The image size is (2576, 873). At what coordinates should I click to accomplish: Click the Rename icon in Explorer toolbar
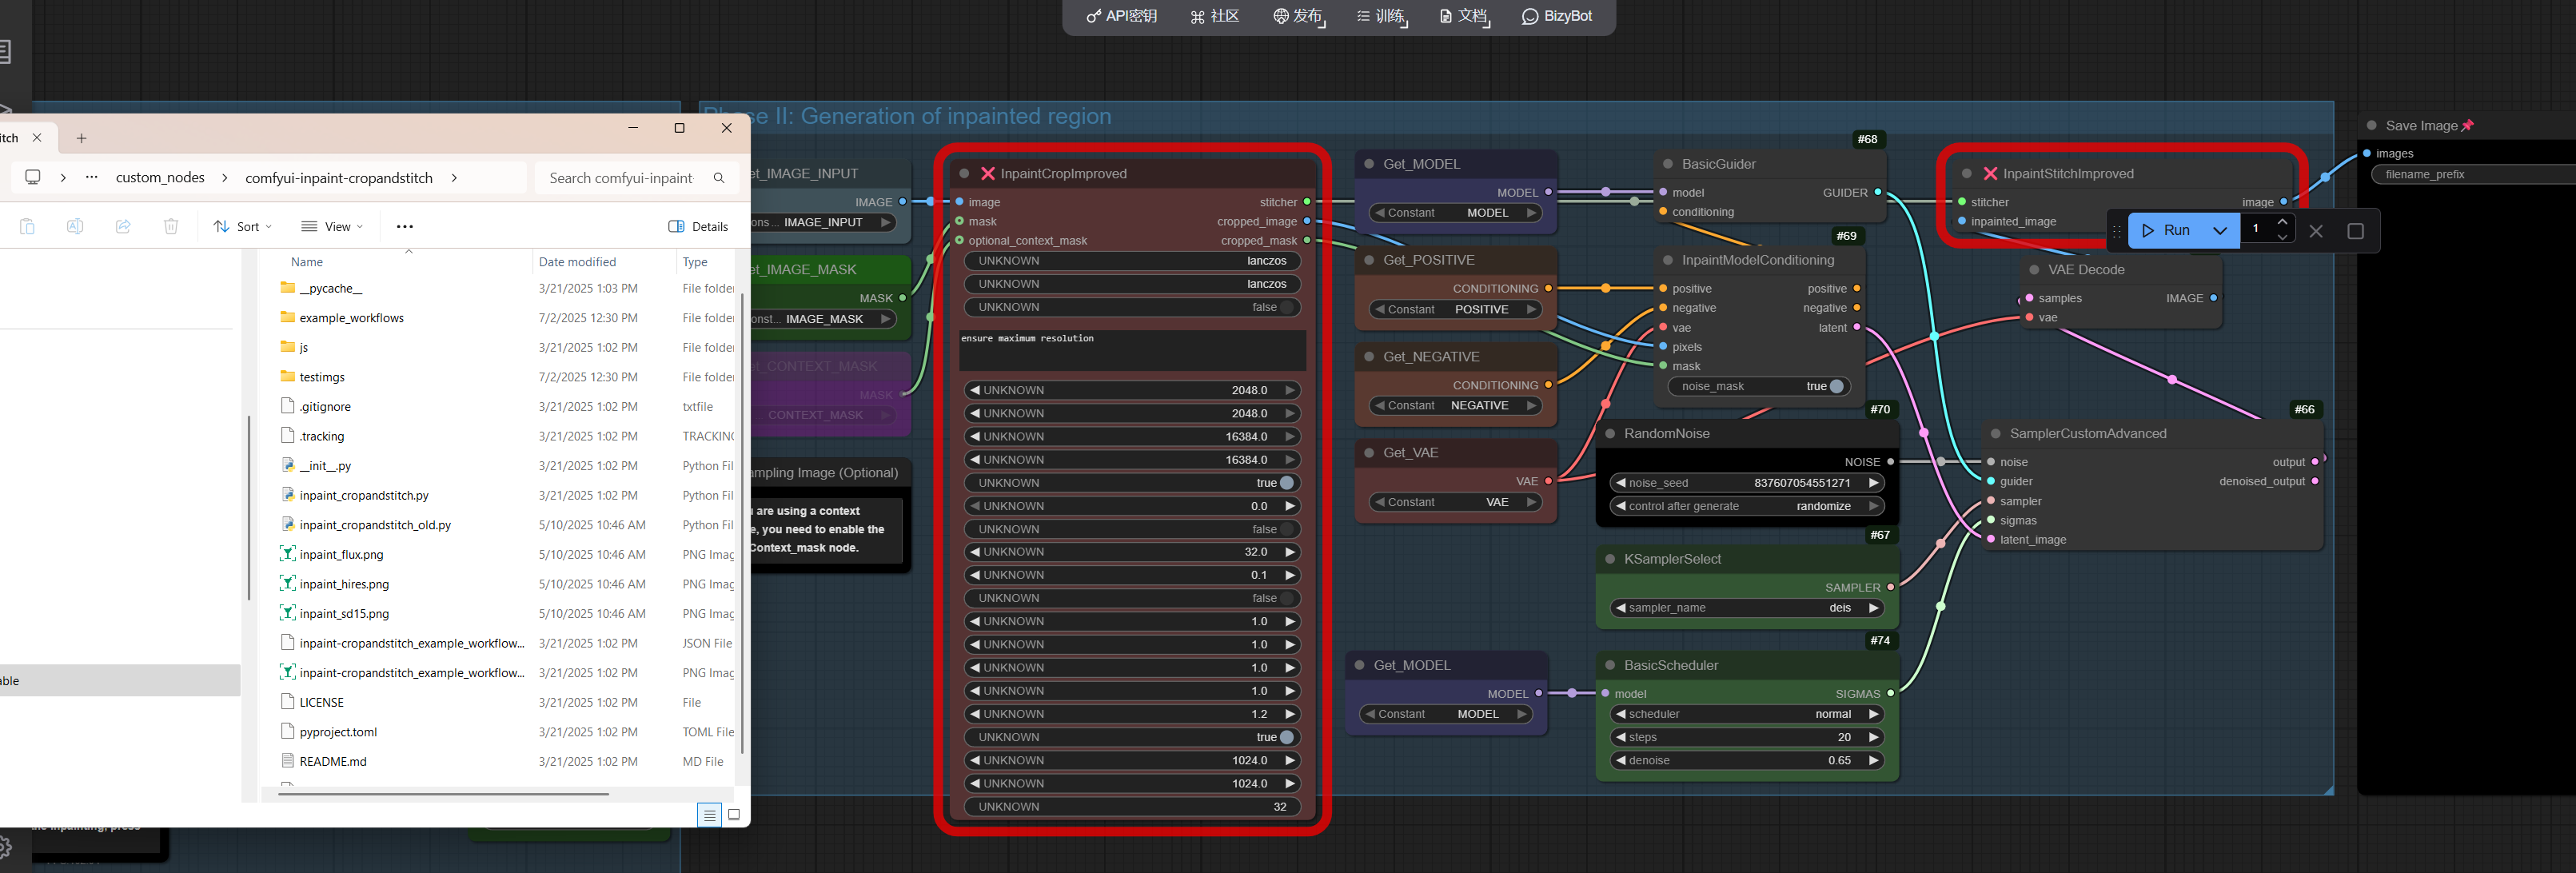75,227
